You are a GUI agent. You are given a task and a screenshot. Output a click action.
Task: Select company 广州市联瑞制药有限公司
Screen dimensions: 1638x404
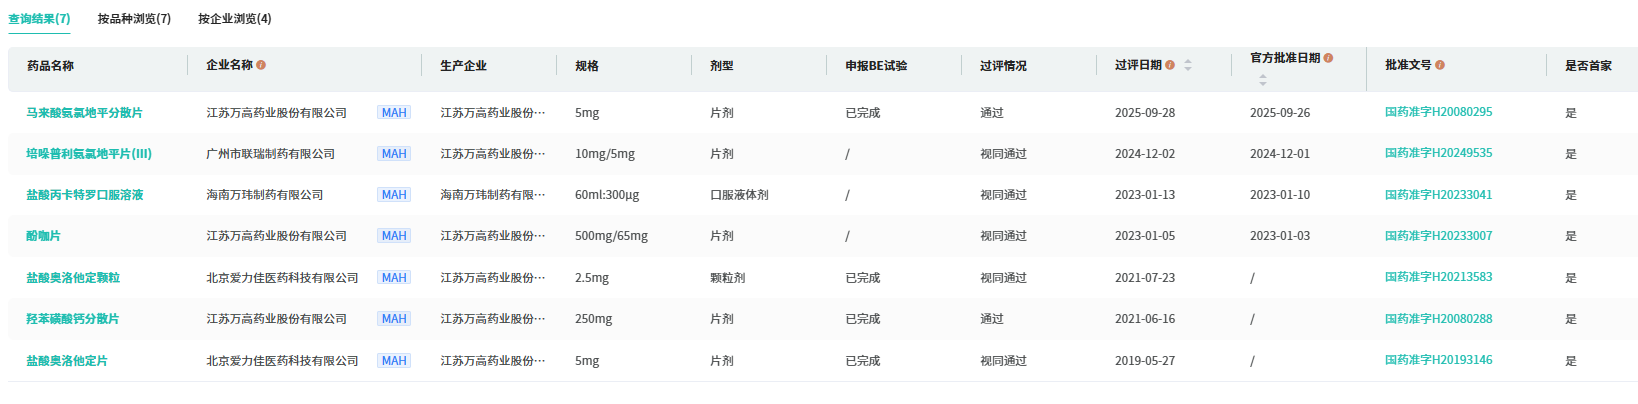[270, 154]
